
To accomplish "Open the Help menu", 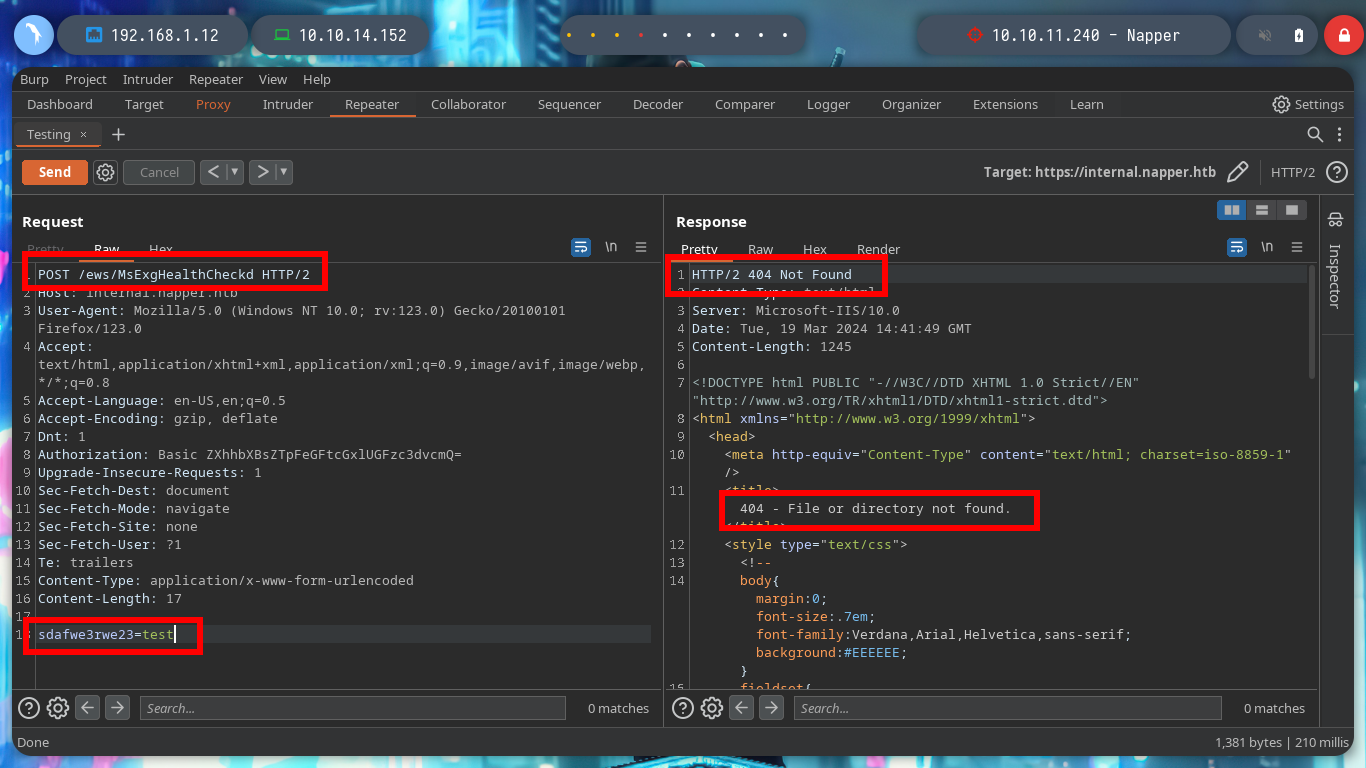I will tap(317, 79).
